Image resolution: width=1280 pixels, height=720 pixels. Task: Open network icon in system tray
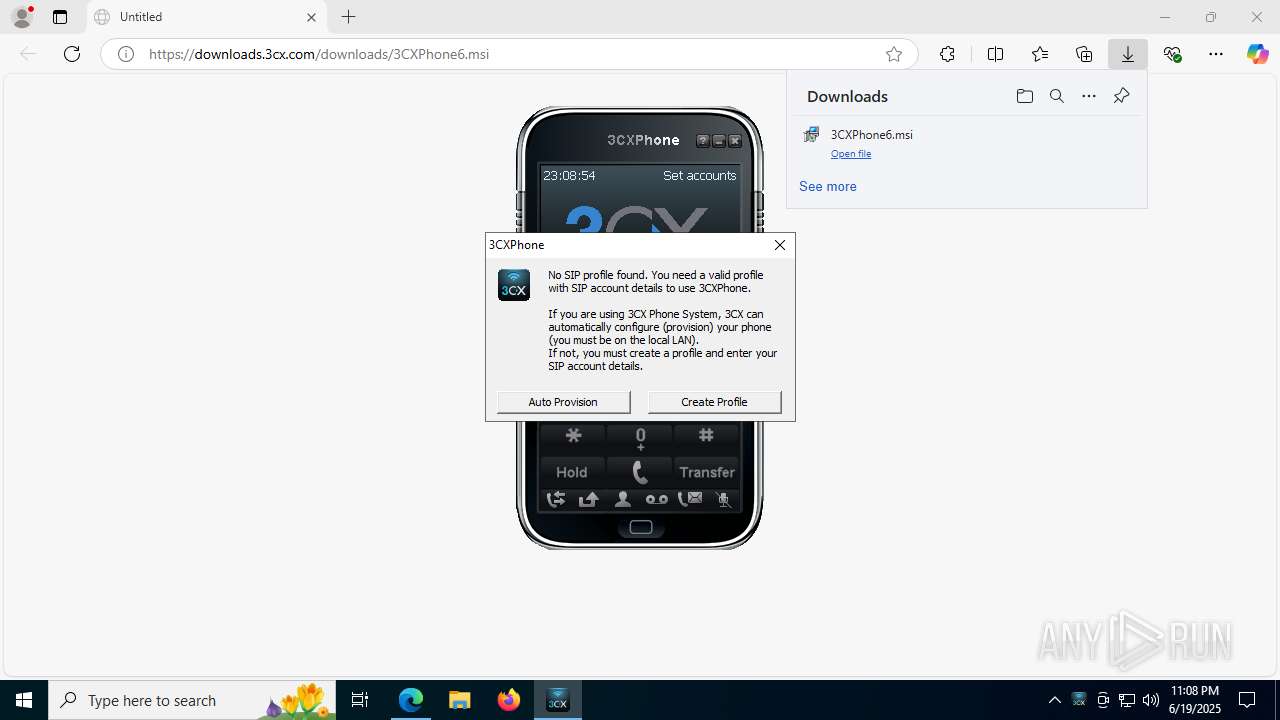[1127, 700]
